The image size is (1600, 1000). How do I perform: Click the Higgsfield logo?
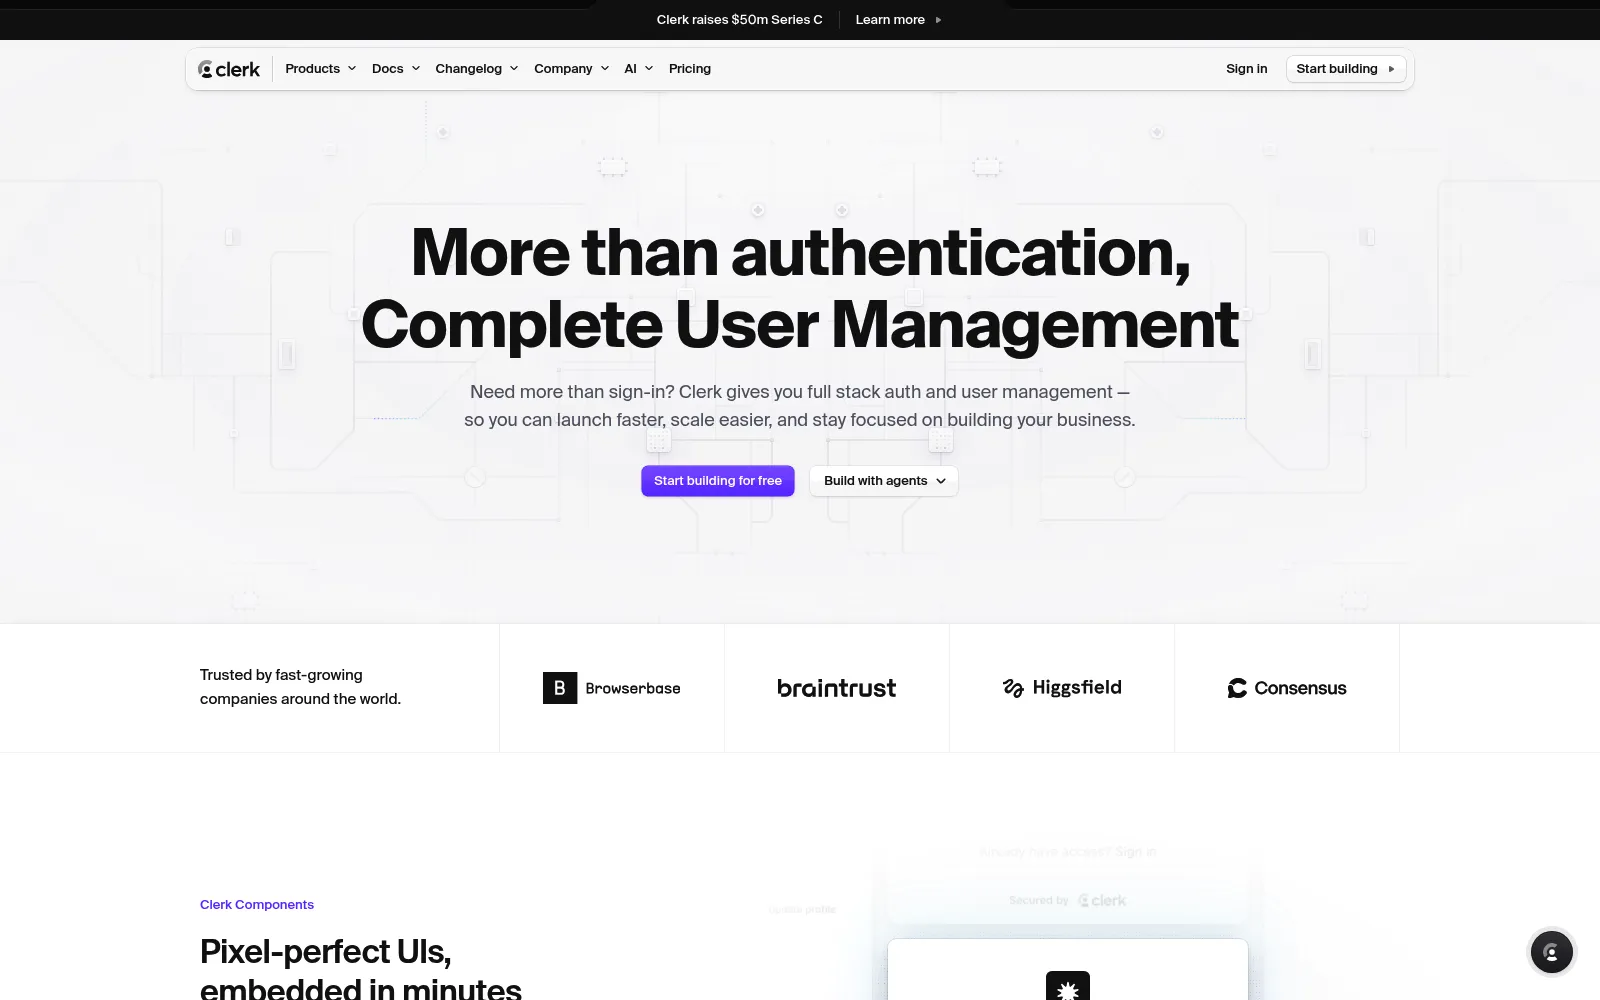[x=1062, y=688]
